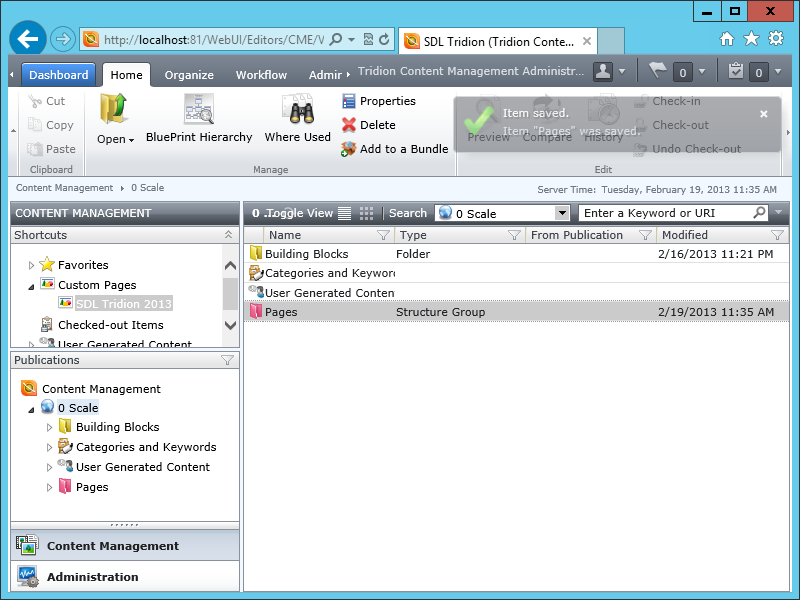Collapse the Shortcuts panel chevrons
The image size is (800, 600).
(228, 235)
